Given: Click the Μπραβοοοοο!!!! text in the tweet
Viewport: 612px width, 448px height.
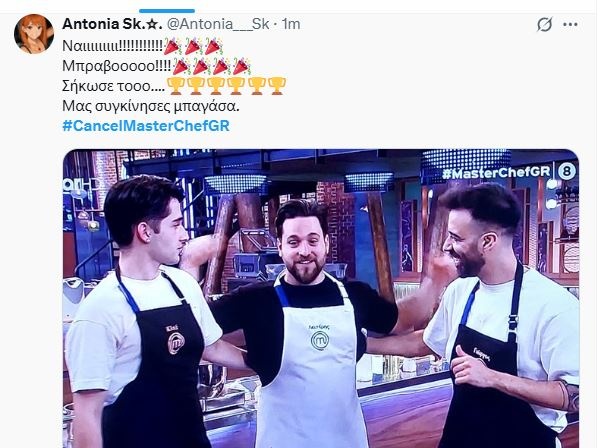Looking at the screenshot, I should click(117, 66).
